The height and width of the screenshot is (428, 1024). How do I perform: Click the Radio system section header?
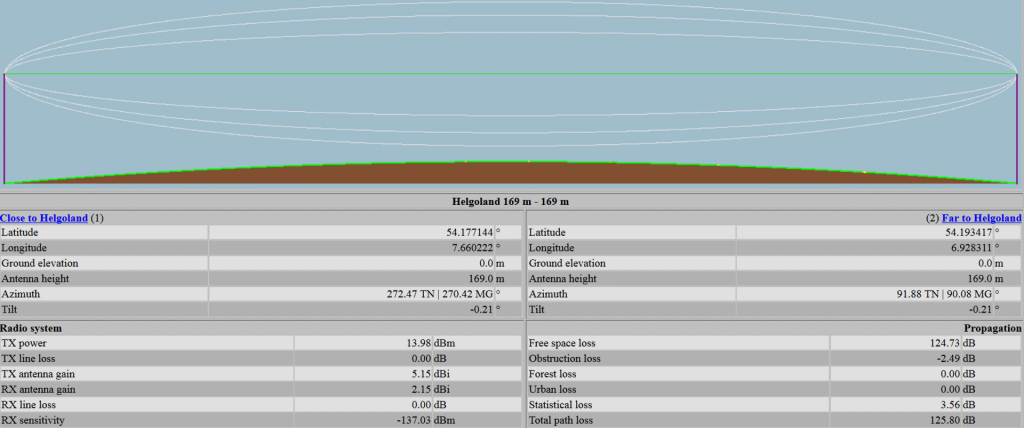31,328
